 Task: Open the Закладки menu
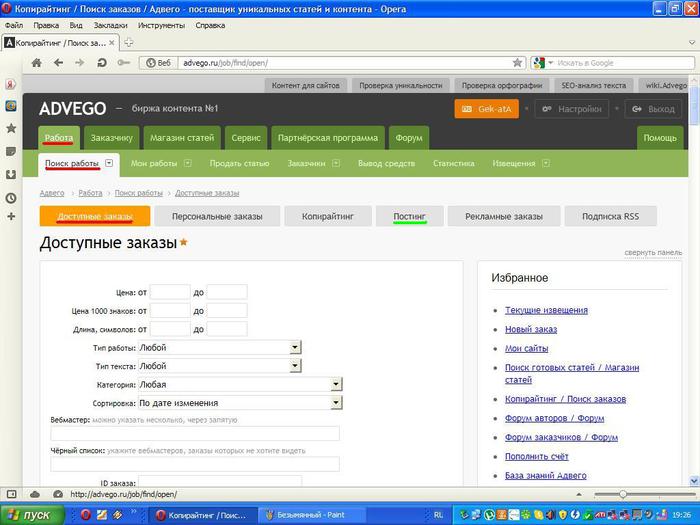tap(110, 25)
